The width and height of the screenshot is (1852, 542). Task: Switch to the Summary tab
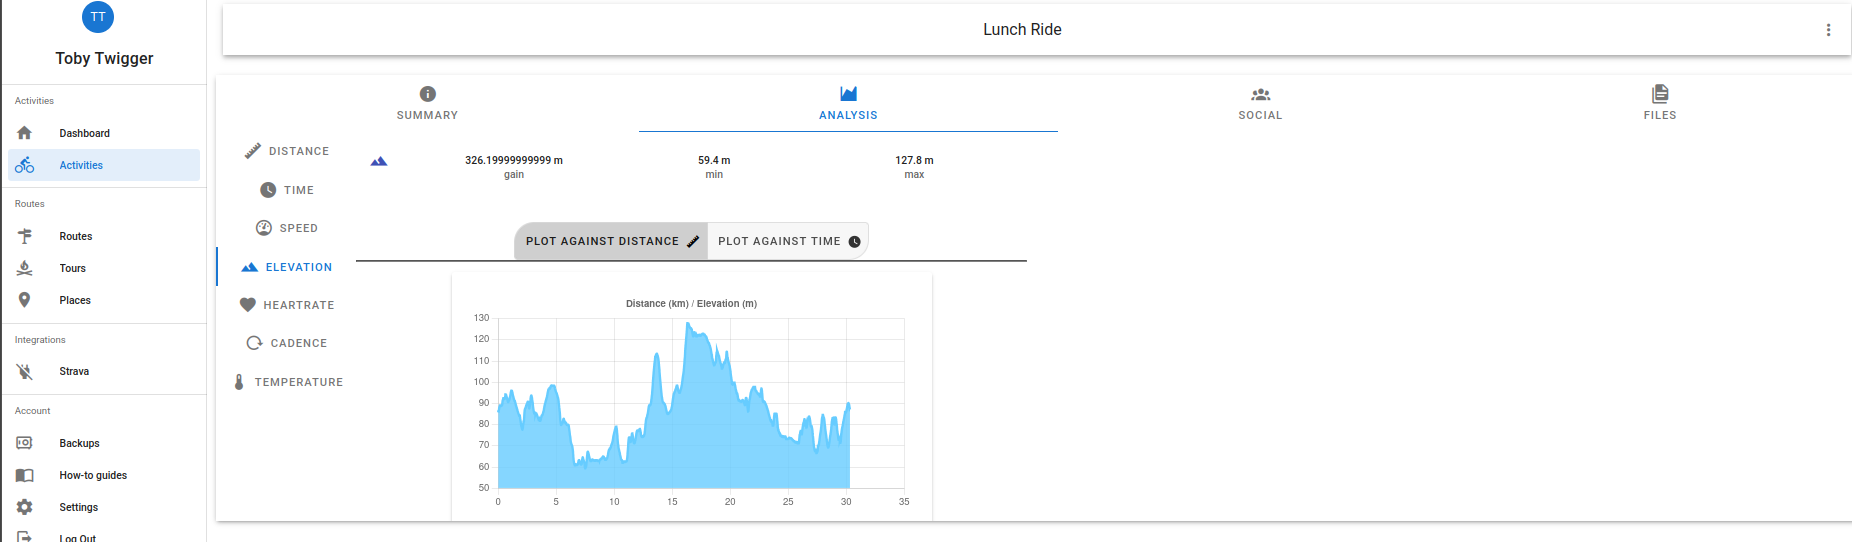coord(428,103)
